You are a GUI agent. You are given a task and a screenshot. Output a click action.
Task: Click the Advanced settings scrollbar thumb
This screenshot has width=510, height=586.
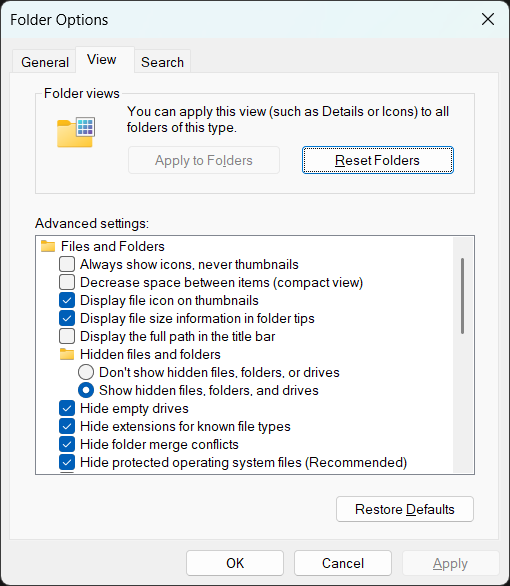point(463,296)
